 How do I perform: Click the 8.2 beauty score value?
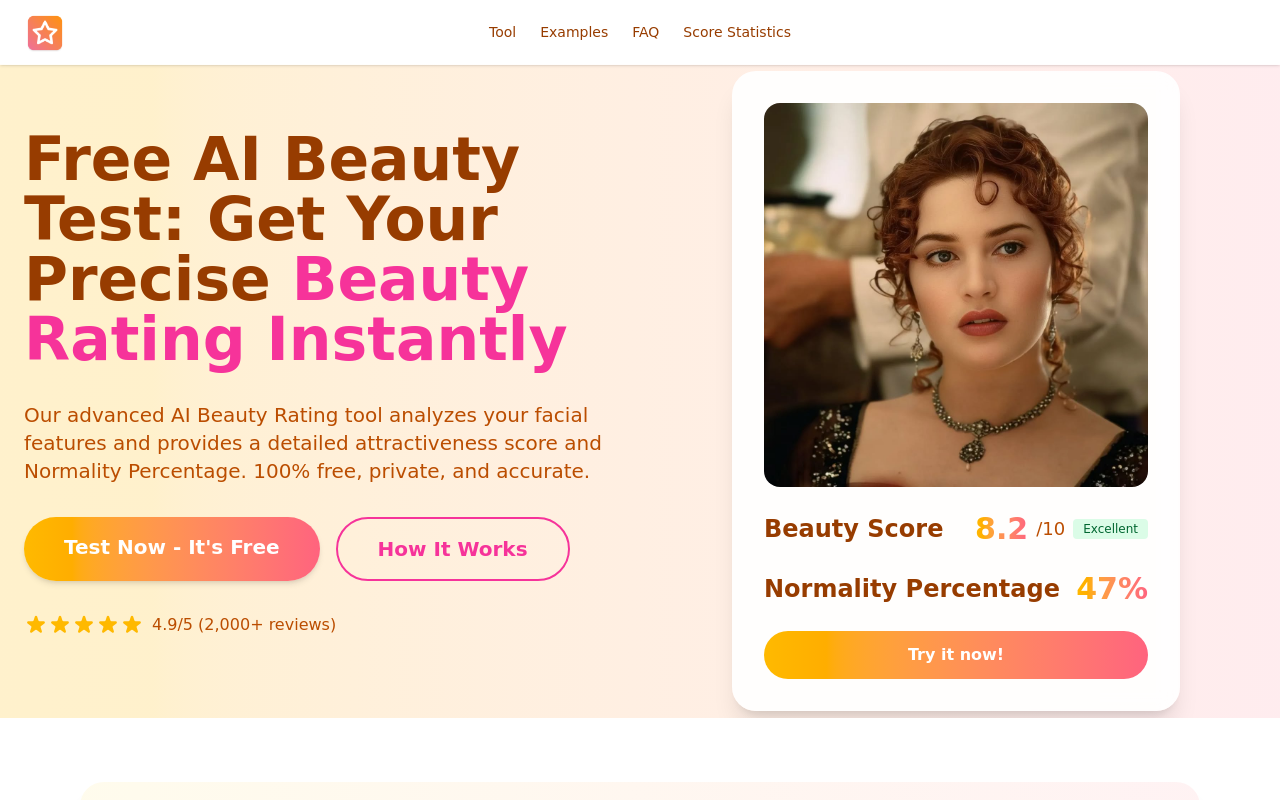click(x=1001, y=529)
